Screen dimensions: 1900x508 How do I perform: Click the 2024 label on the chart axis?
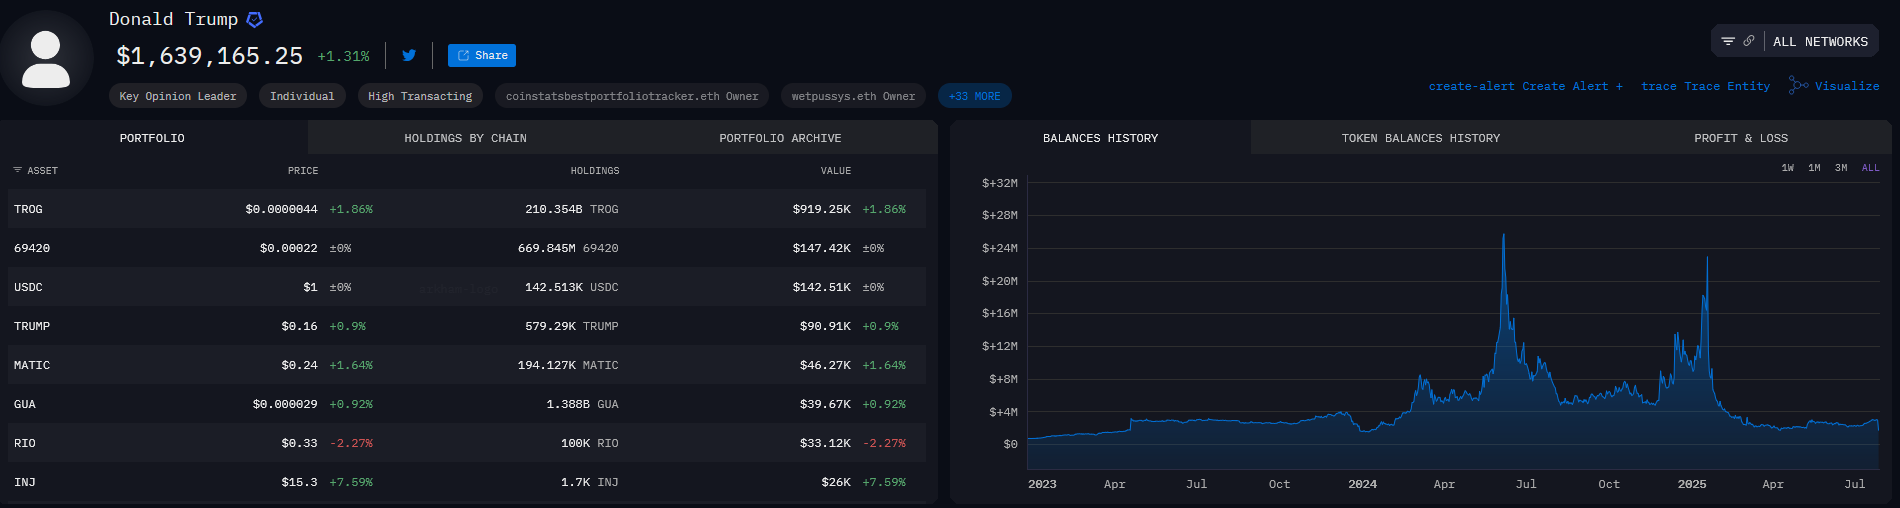pyautogui.click(x=1362, y=484)
